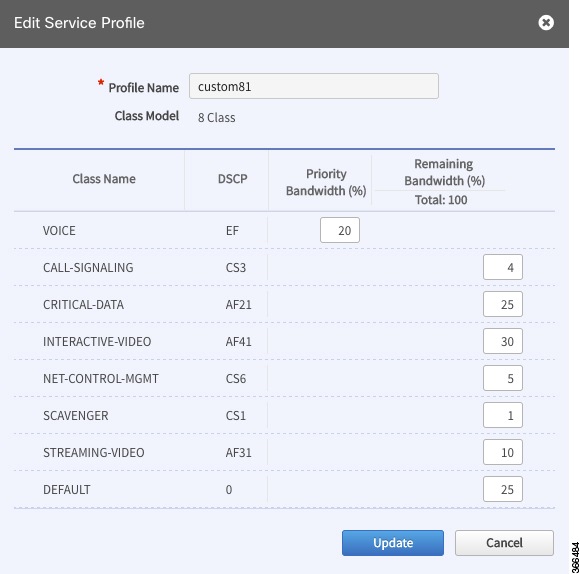Click NET-CONTROL-MGMT remaining bandwidth box
Screen dimensions: 580x574
click(x=503, y=378)
